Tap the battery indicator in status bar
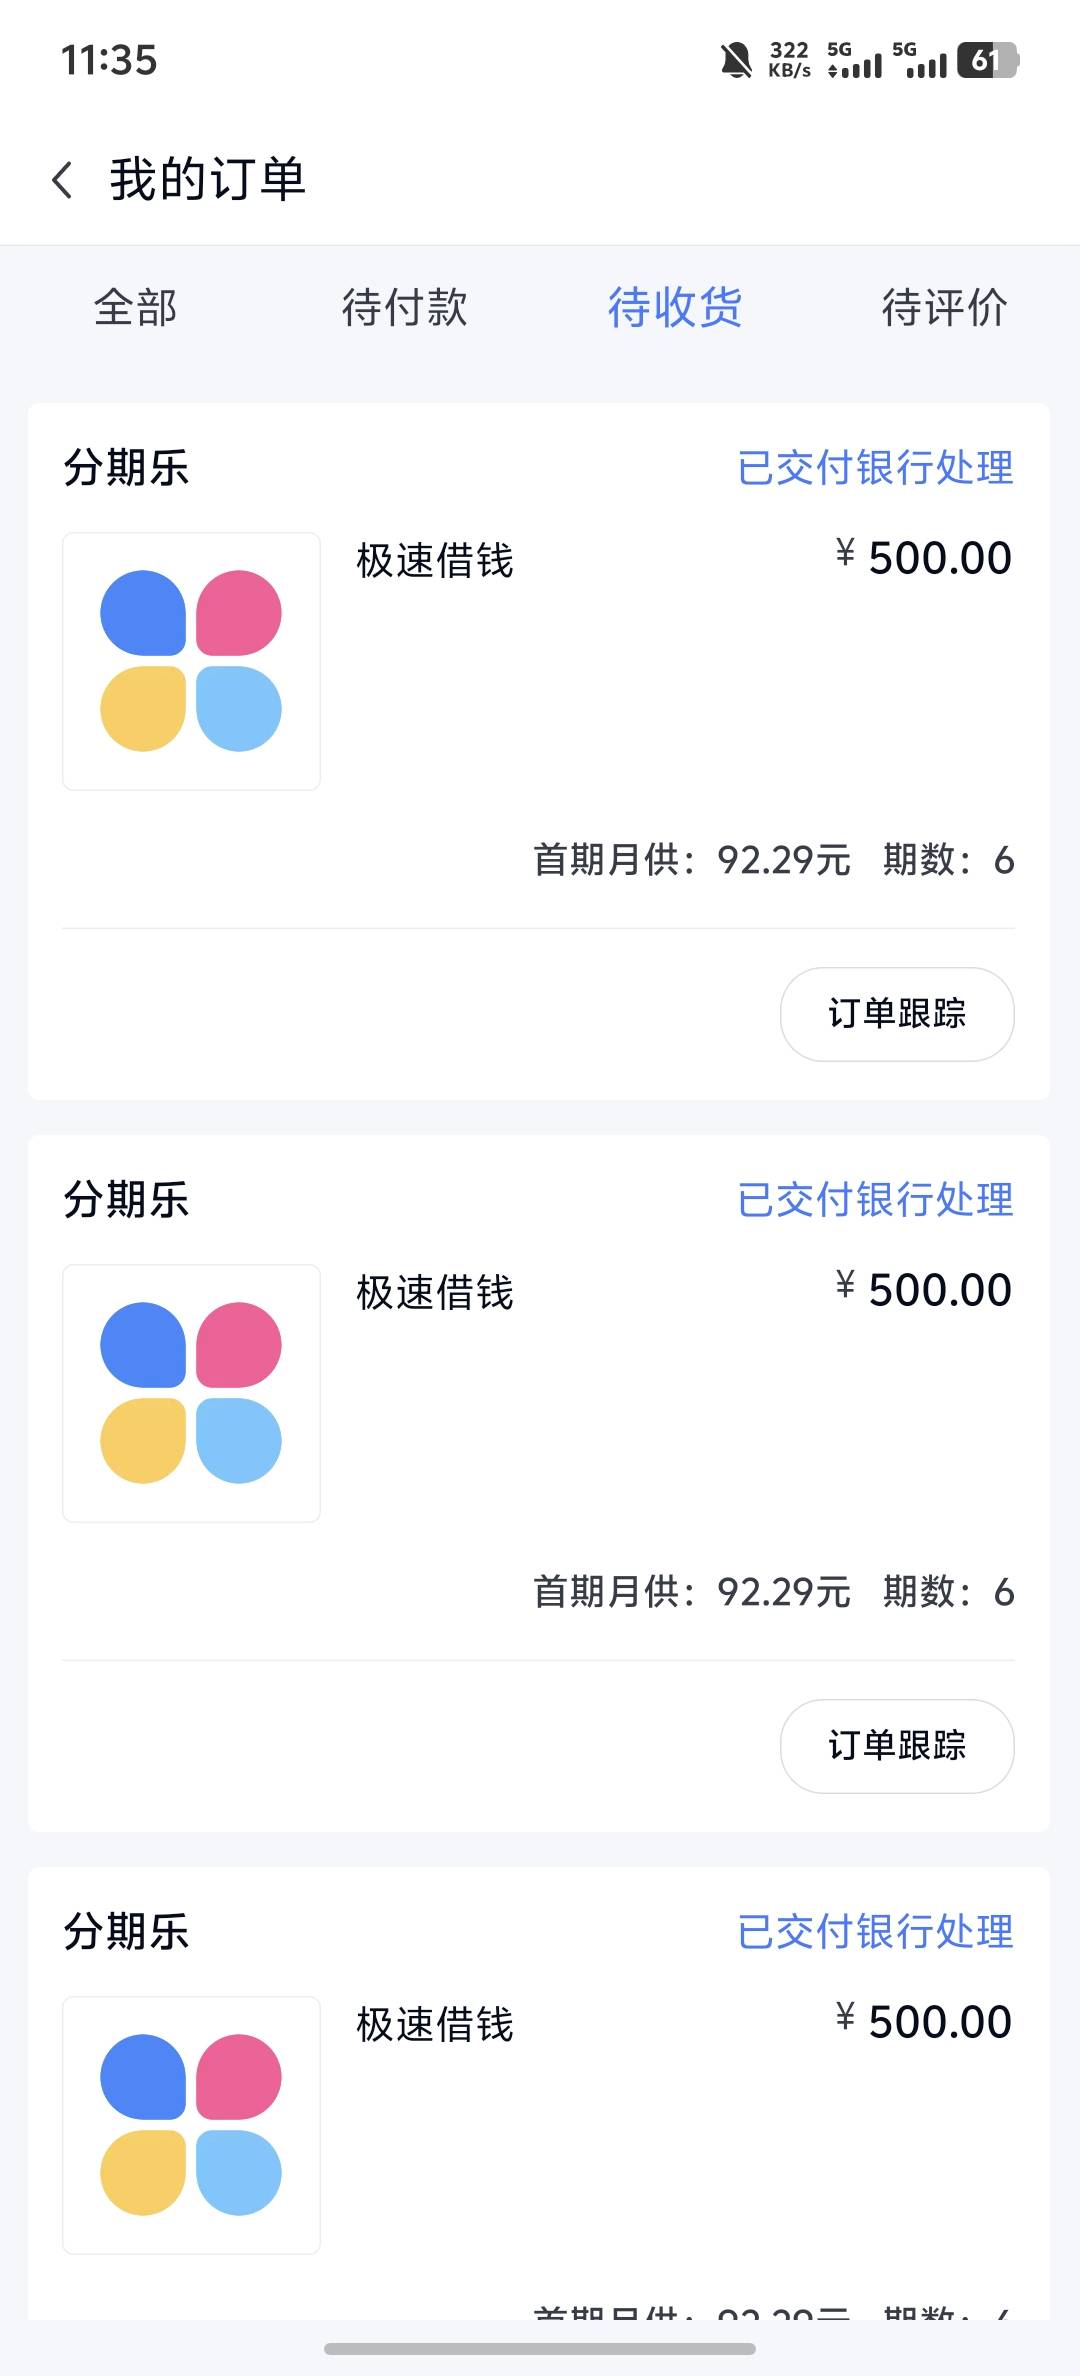The width and height of the screenshot is (1080, 2376). (x=987, y=61)
